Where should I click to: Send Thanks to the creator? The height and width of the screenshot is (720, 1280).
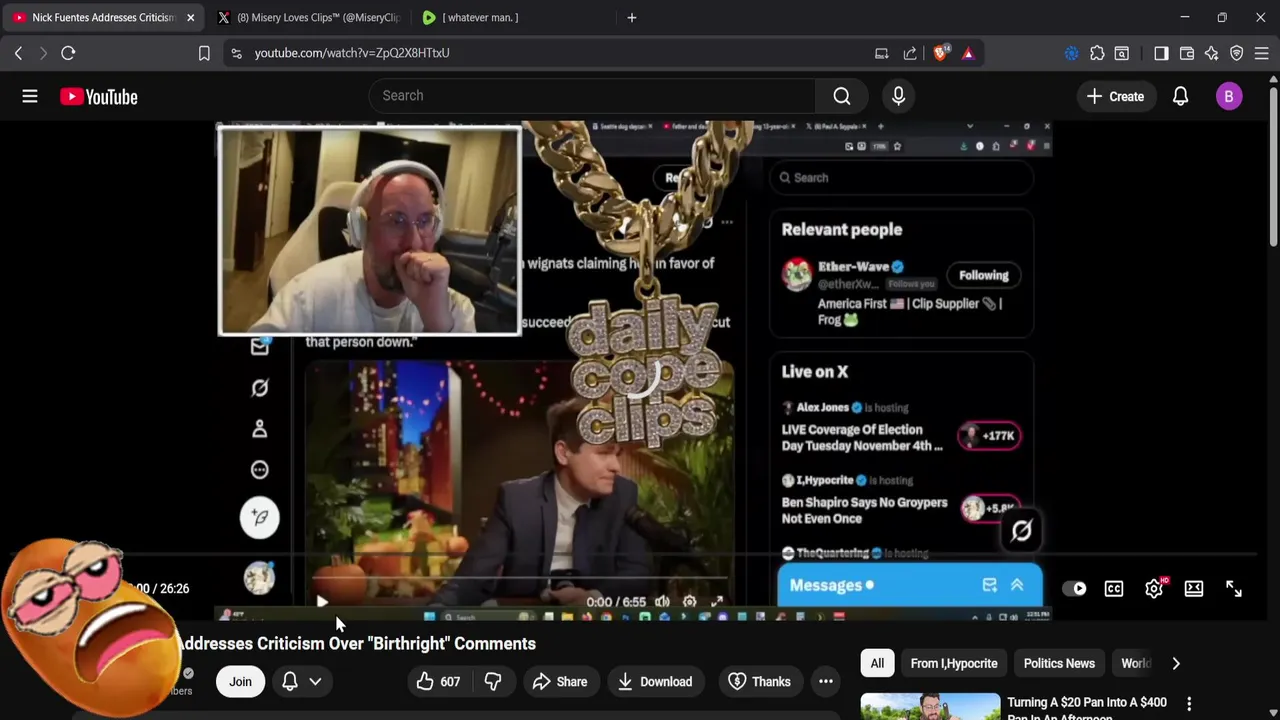pos(760,682)
